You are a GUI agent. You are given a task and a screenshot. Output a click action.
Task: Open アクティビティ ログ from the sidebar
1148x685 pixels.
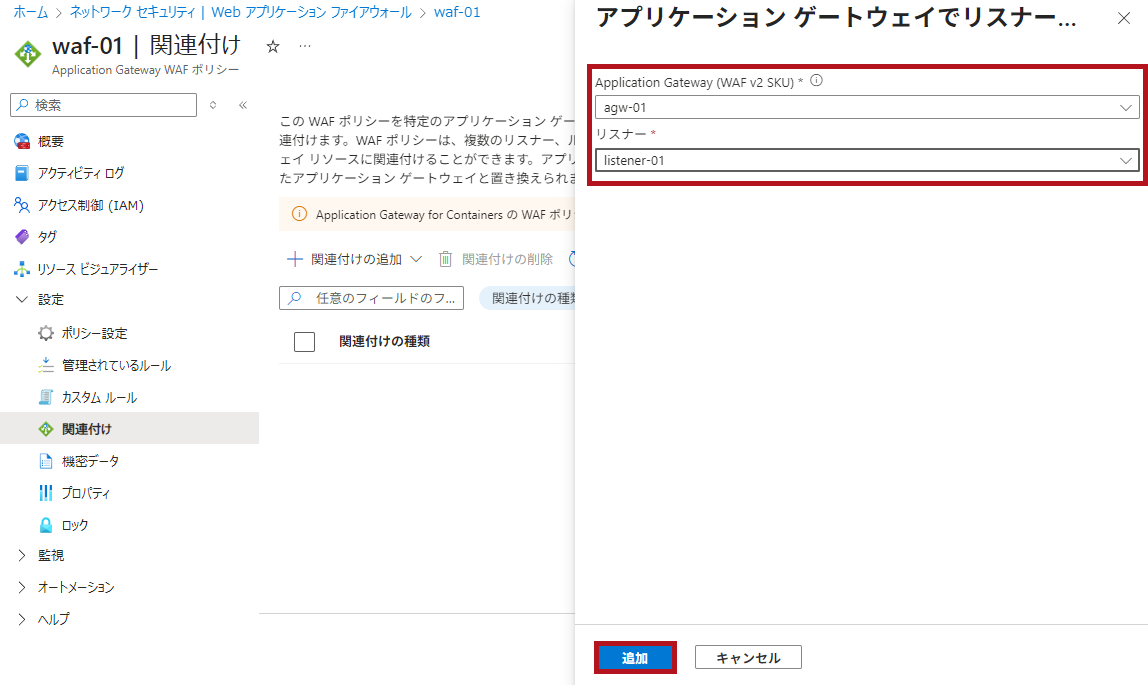coord(80,173)
